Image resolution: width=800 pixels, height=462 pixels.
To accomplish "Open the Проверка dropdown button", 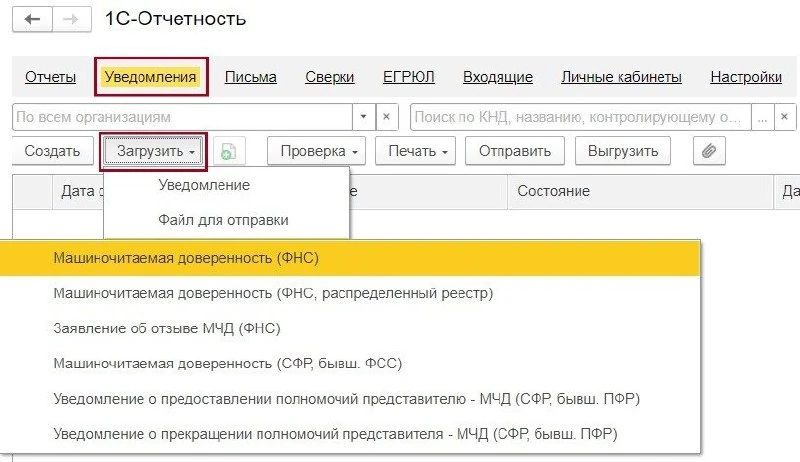I will point(316,151).
